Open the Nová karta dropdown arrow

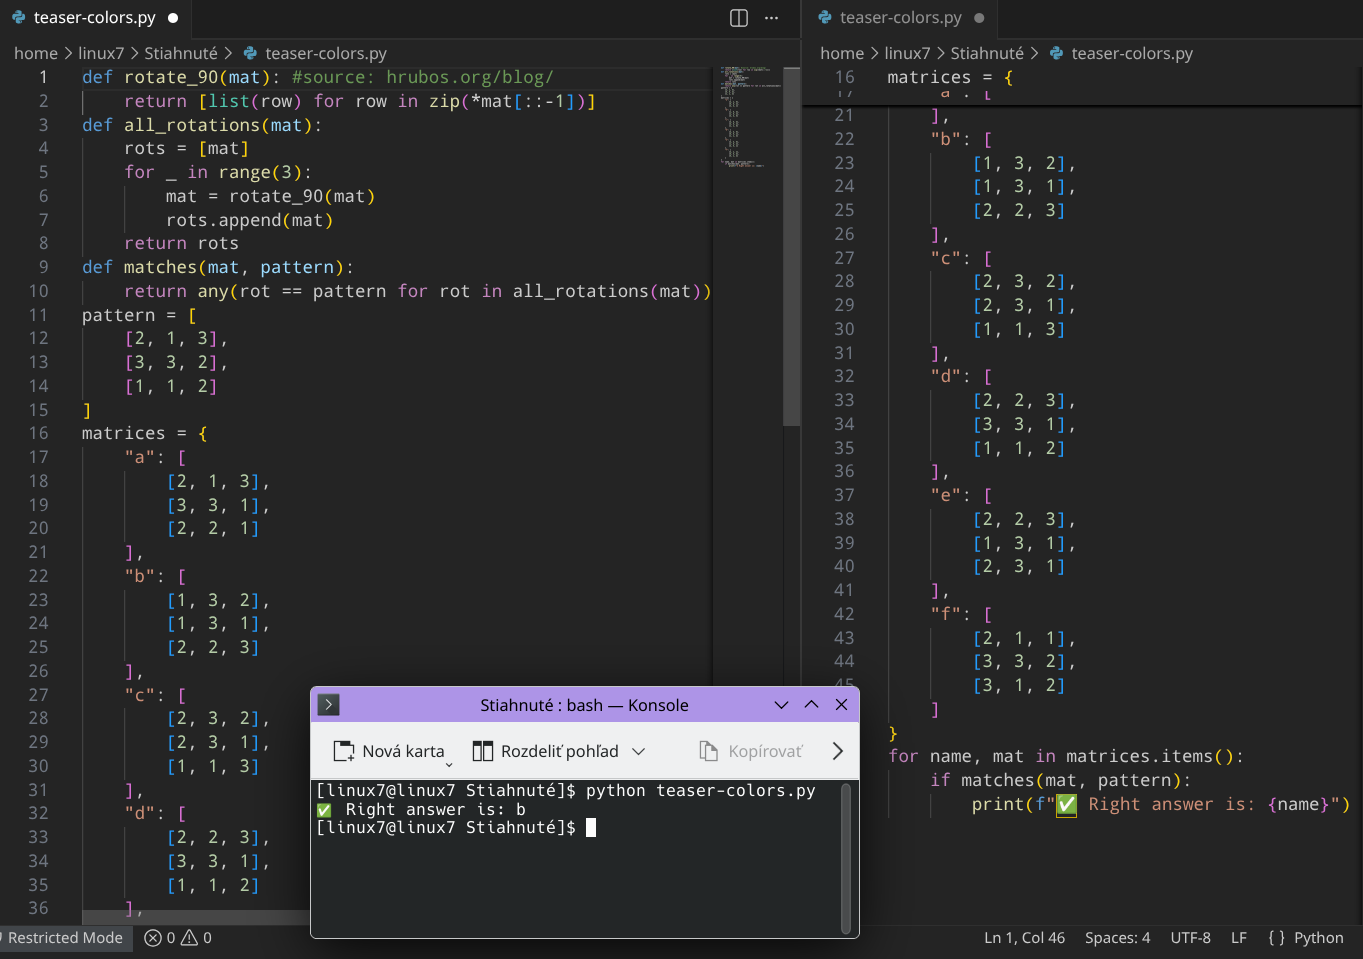449,764
